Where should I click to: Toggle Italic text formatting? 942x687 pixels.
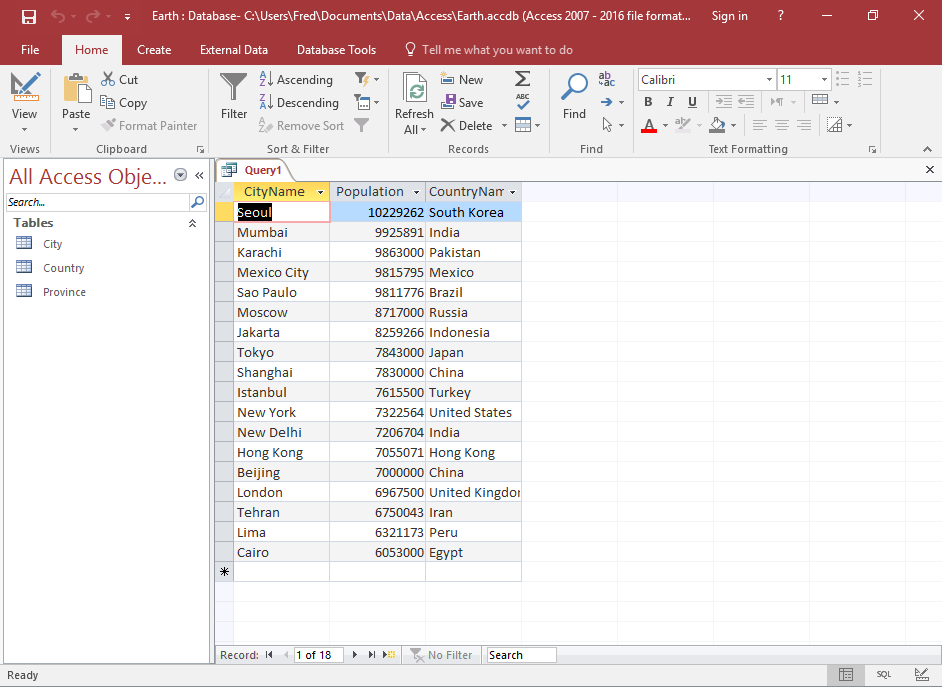pos(671,102)
